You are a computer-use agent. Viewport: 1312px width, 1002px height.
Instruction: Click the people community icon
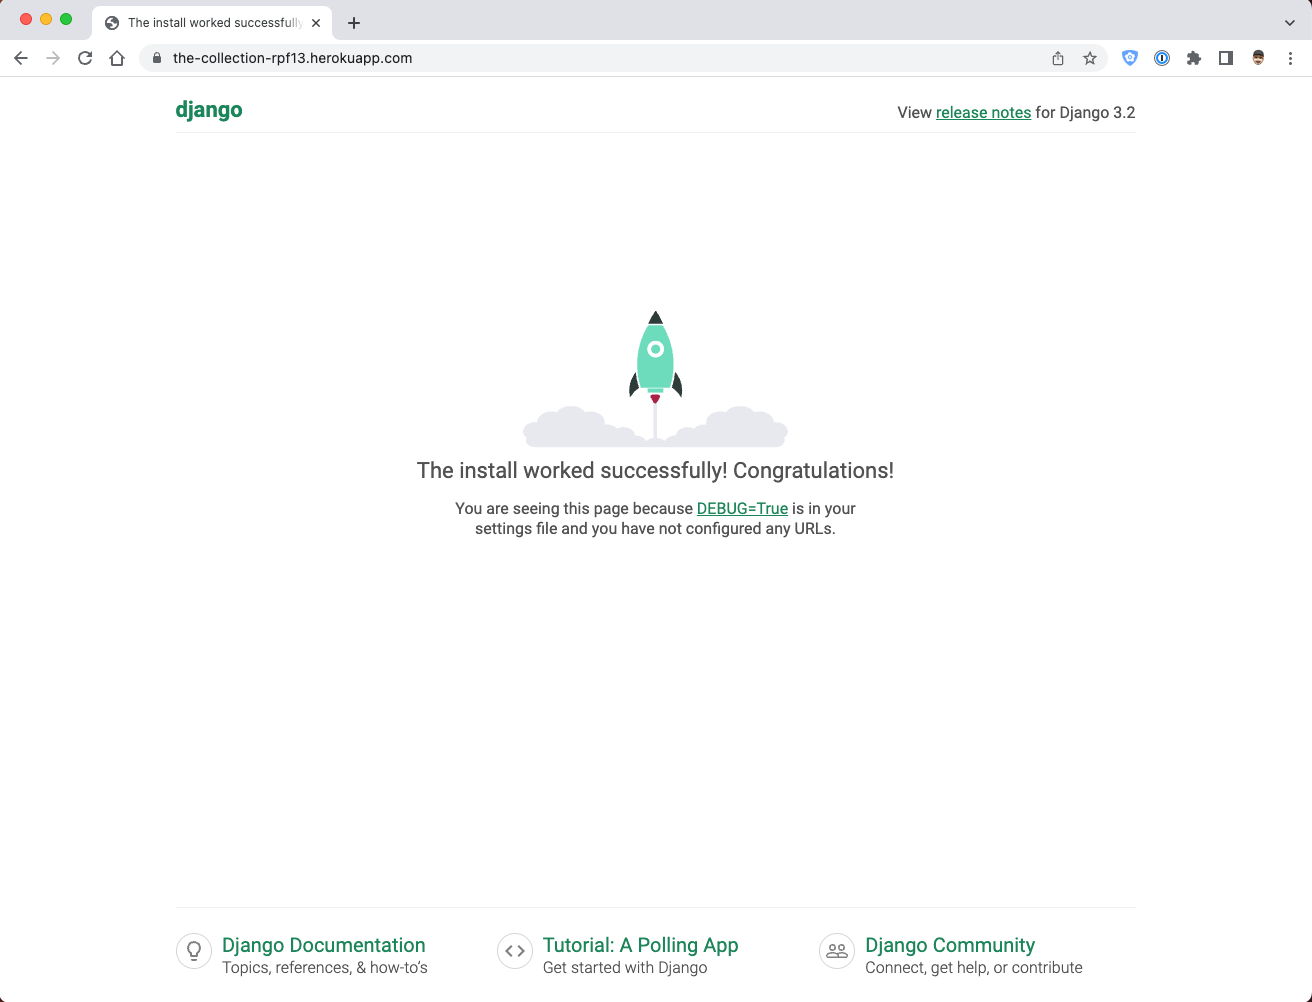click(837, 951)
